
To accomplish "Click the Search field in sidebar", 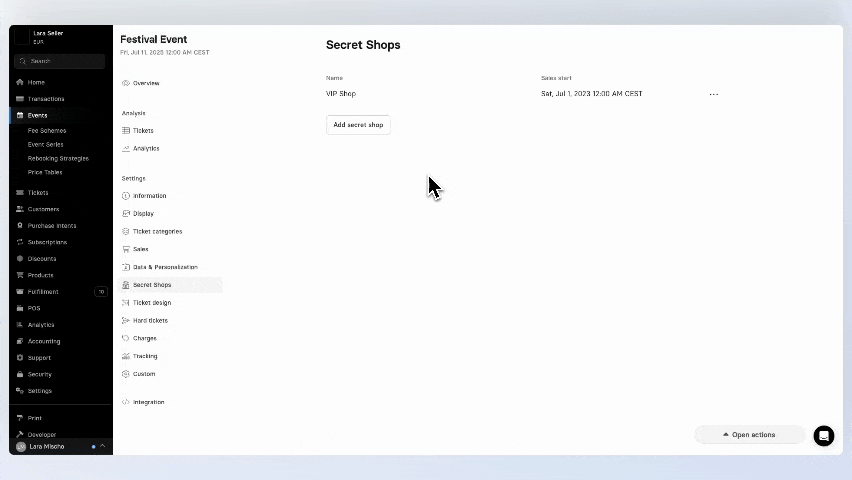I will click(x=60, y=61).
